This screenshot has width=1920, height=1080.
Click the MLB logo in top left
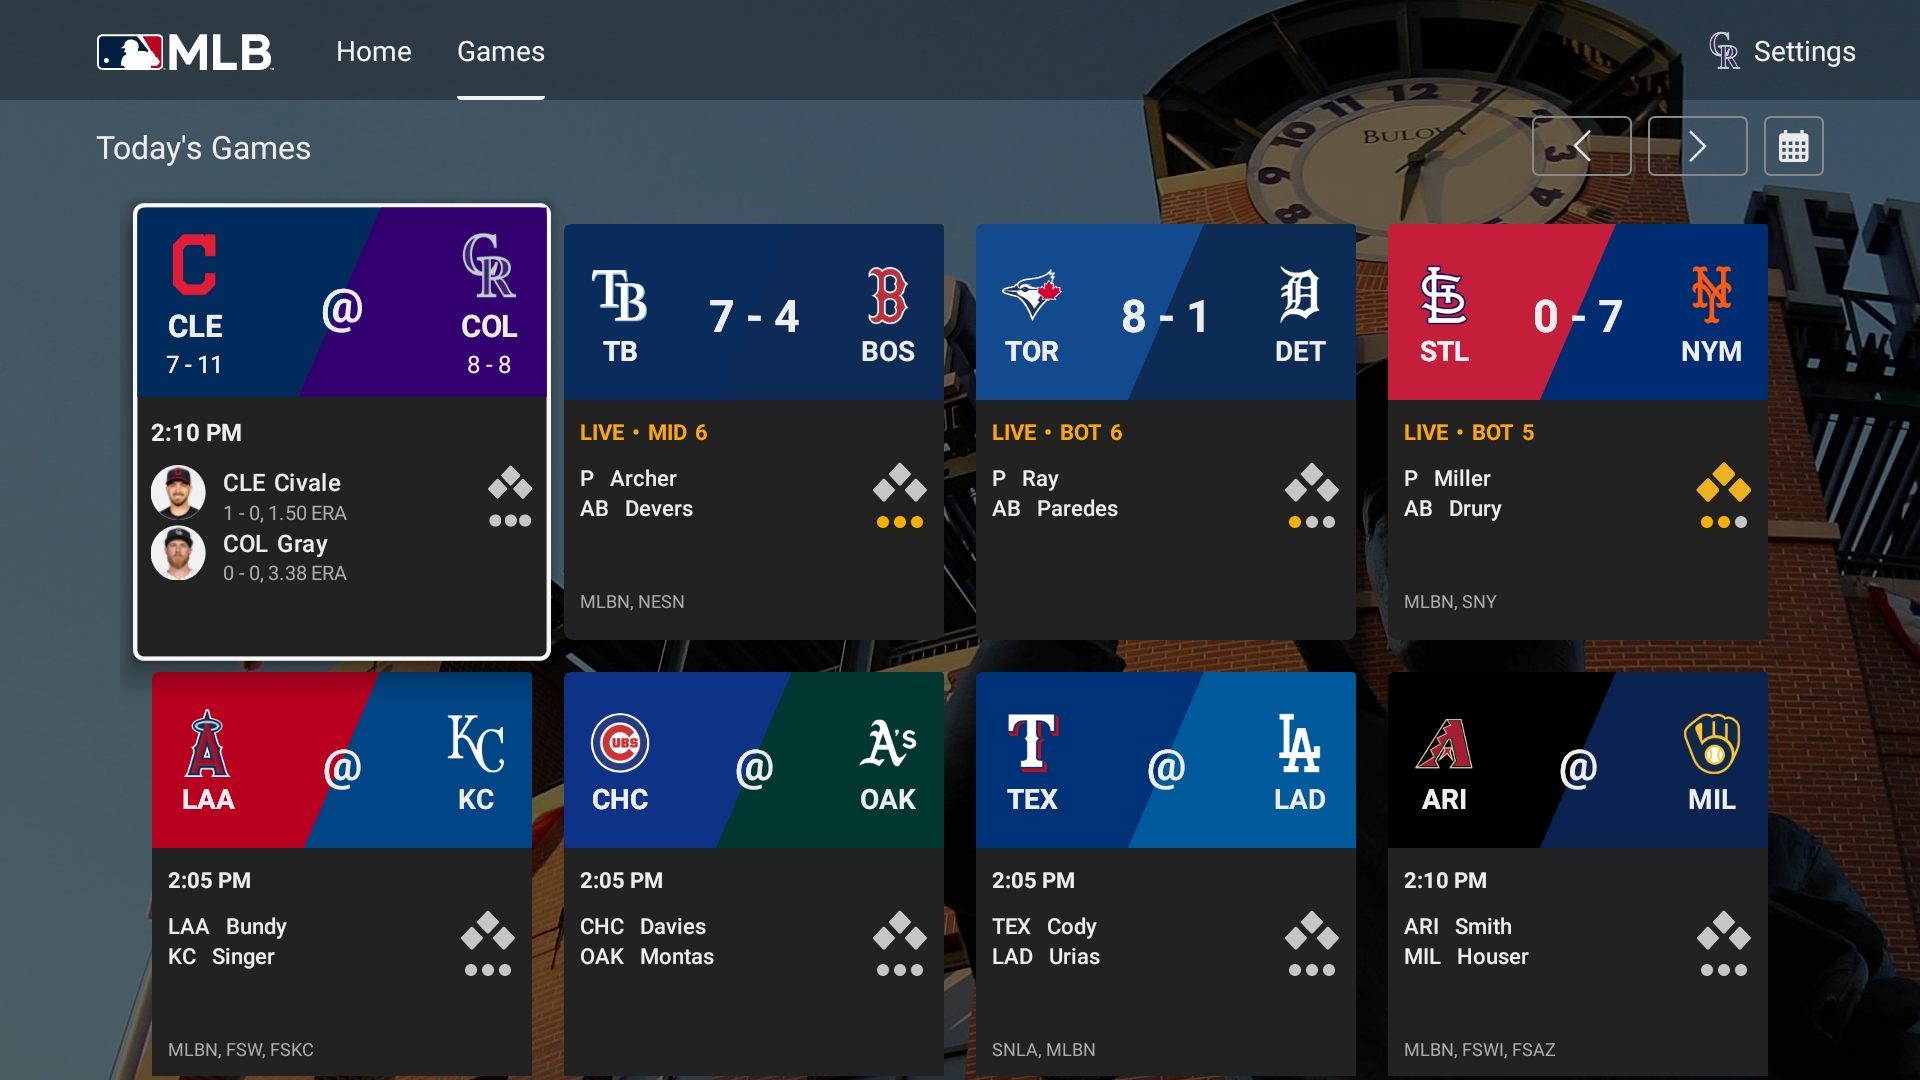[185, 52]
